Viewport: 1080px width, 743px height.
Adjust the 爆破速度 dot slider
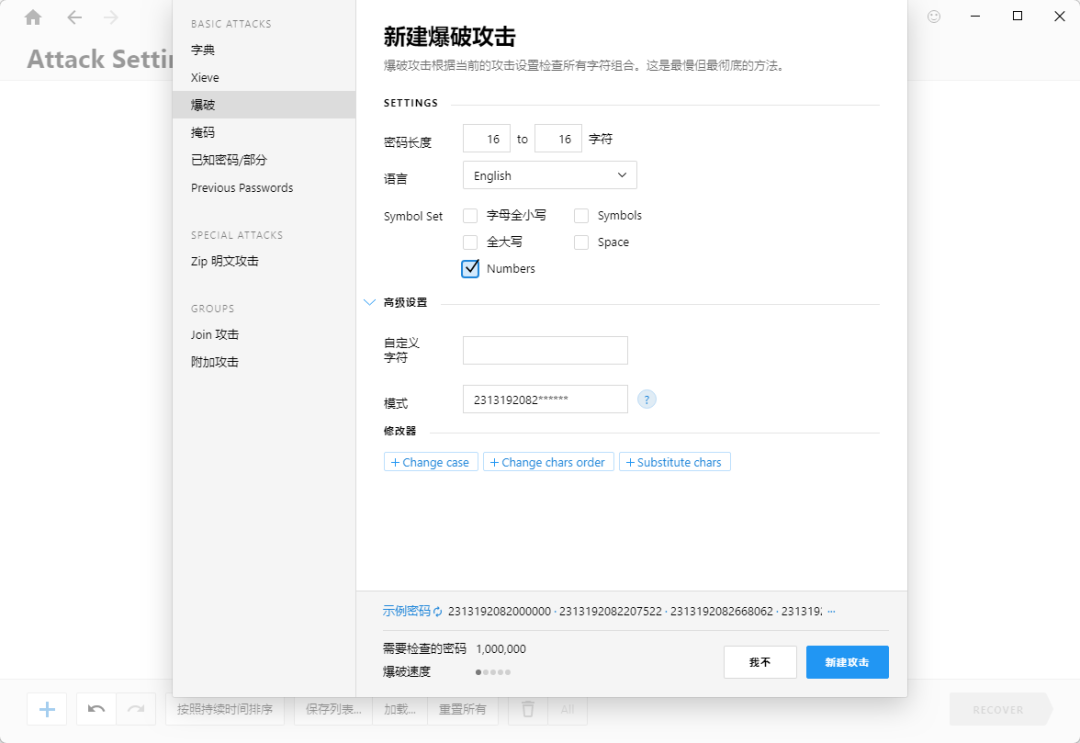click(x=493, y=672)
